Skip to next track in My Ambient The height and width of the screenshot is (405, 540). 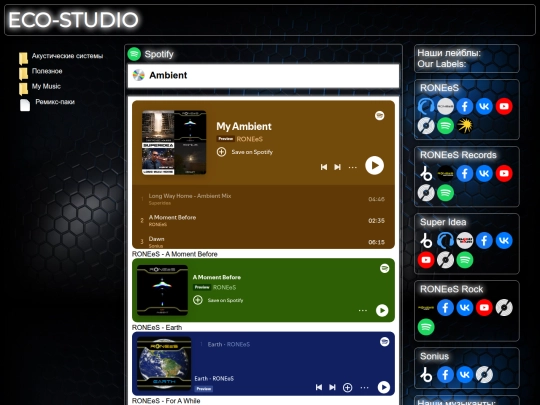[338, 167]
